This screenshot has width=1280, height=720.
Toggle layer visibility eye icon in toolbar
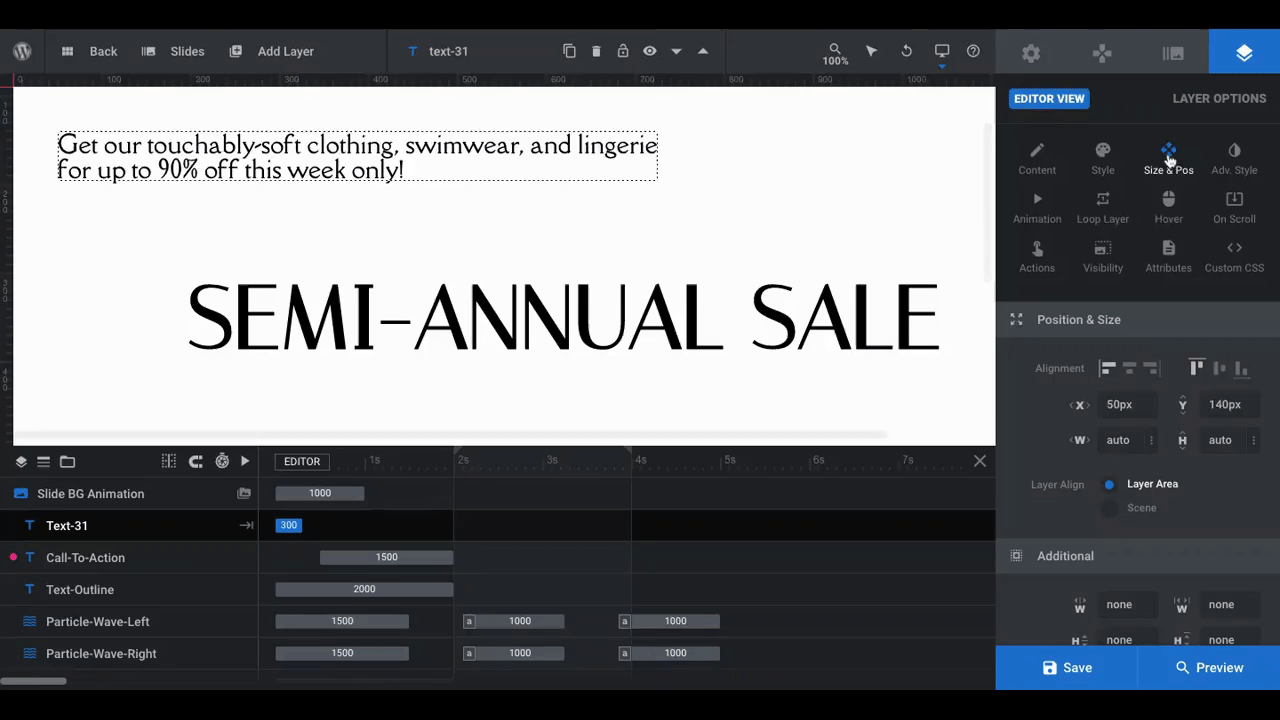tap(650, 51)
